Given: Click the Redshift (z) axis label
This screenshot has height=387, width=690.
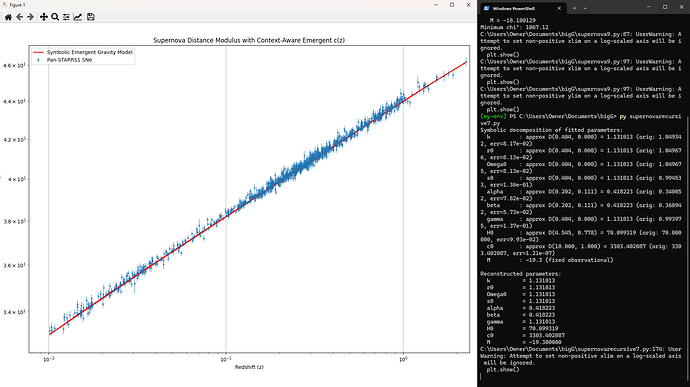Looking at the screenshot, I should pos(249,367).
